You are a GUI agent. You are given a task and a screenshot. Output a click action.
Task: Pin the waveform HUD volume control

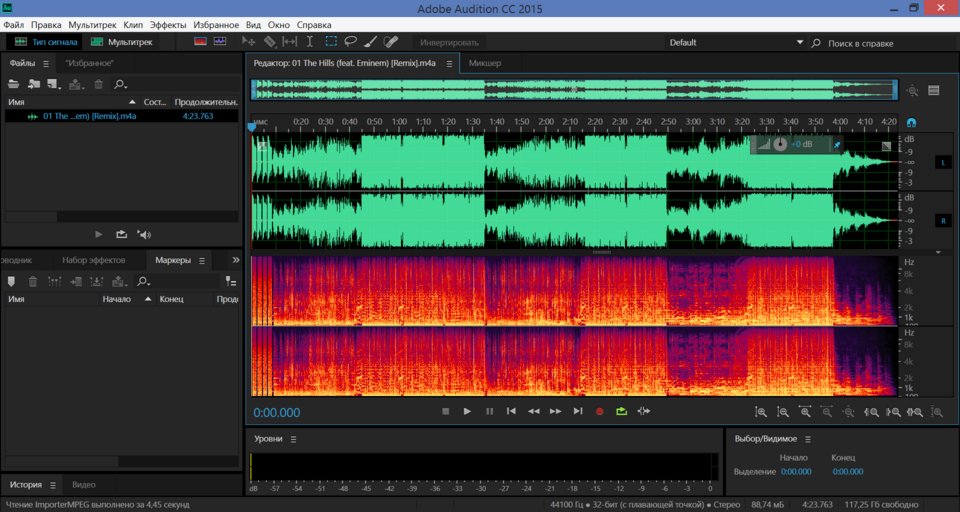[x=837, y=145]
